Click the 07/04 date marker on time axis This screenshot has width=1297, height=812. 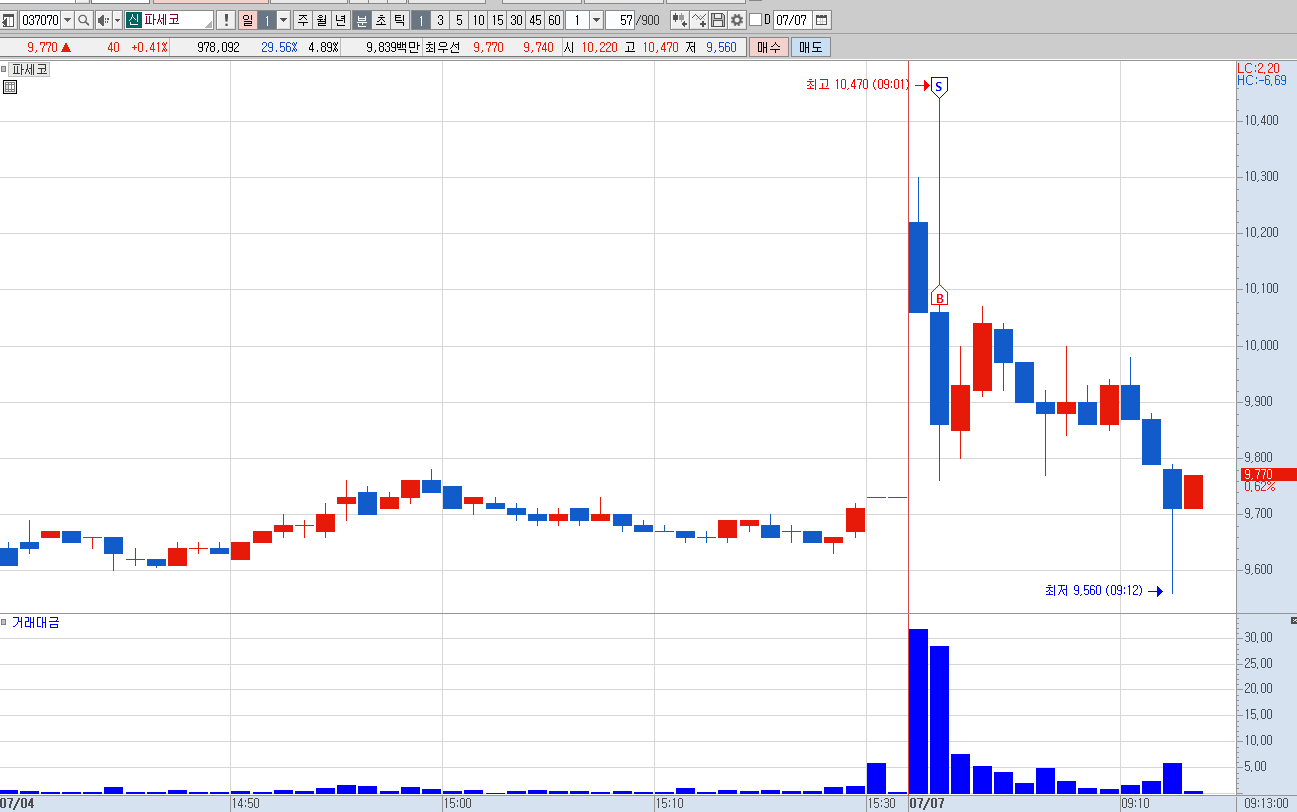(17, 803)
